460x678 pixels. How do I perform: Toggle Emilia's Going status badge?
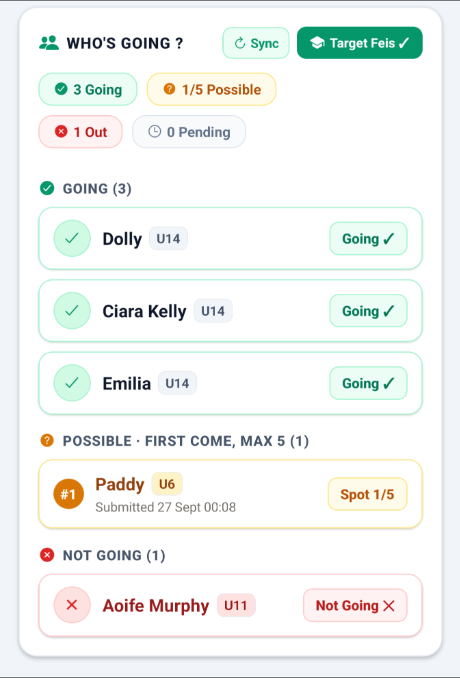tap(368, 383)
